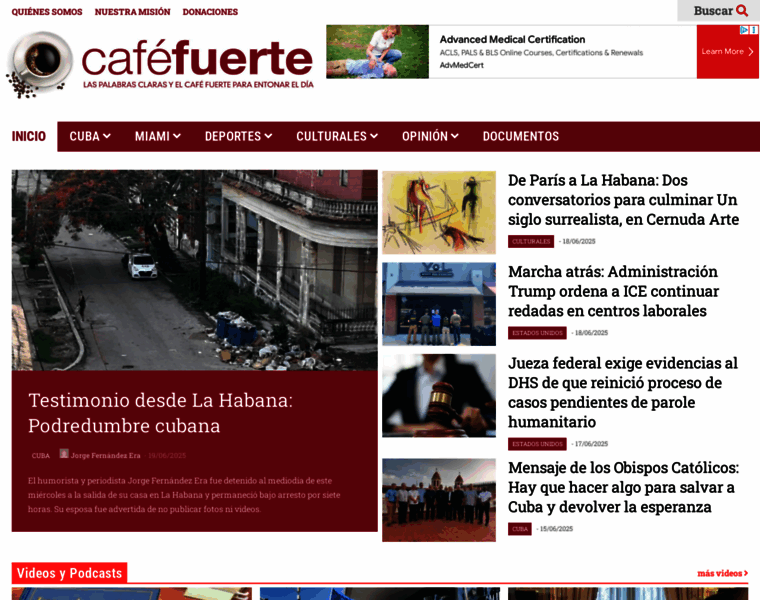Open the AdChoices info icon
Screen dimensions: 760x600
click(744, 30)
